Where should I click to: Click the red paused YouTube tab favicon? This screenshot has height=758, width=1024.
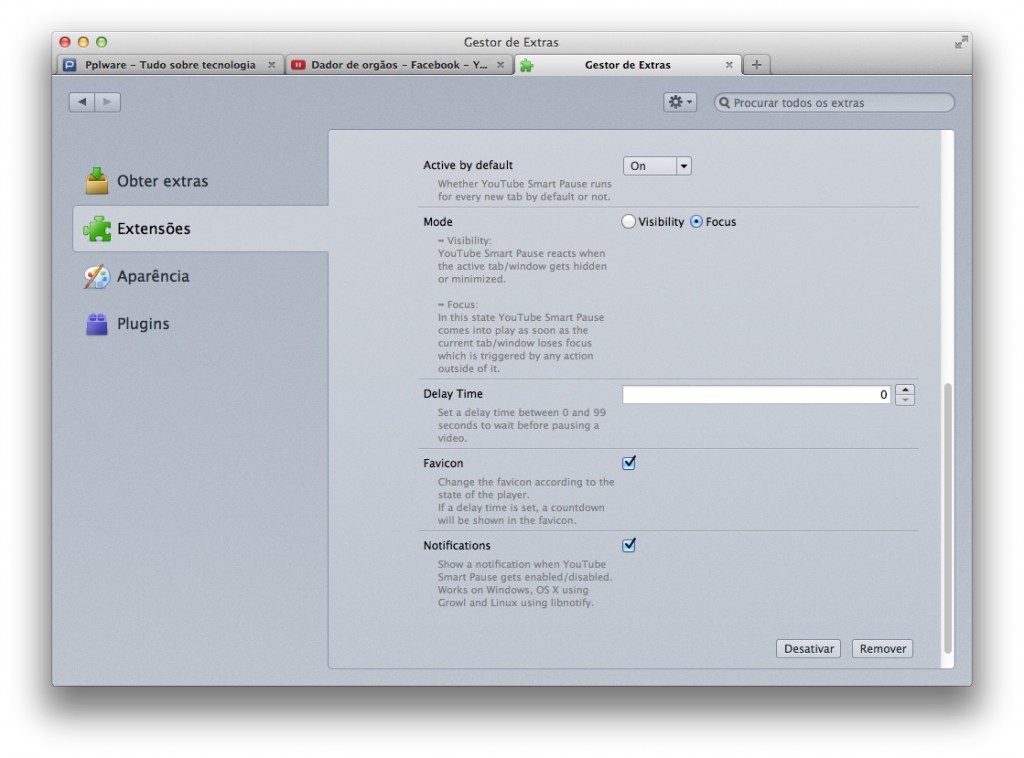298,65
